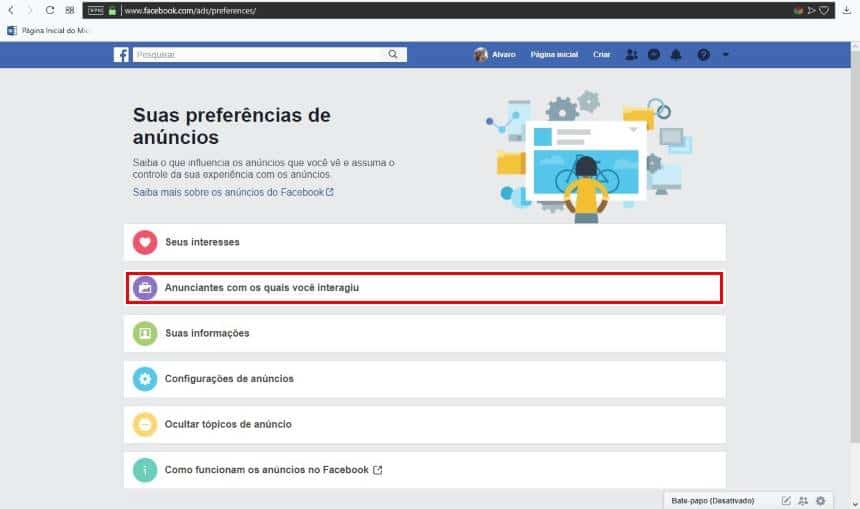
Task: Click the blue gear Configurações de anúncios icon
Action: 145,378
